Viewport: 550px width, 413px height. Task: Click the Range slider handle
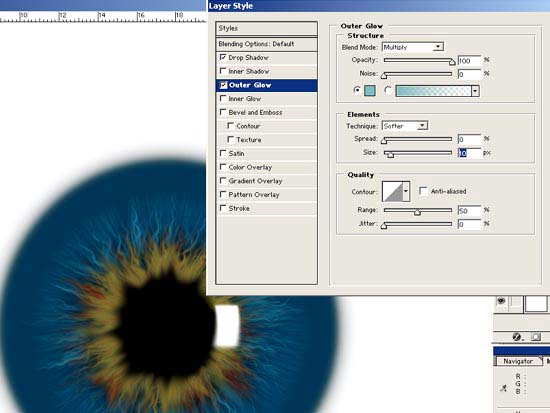pyautogui.click(x=417, y=212)
